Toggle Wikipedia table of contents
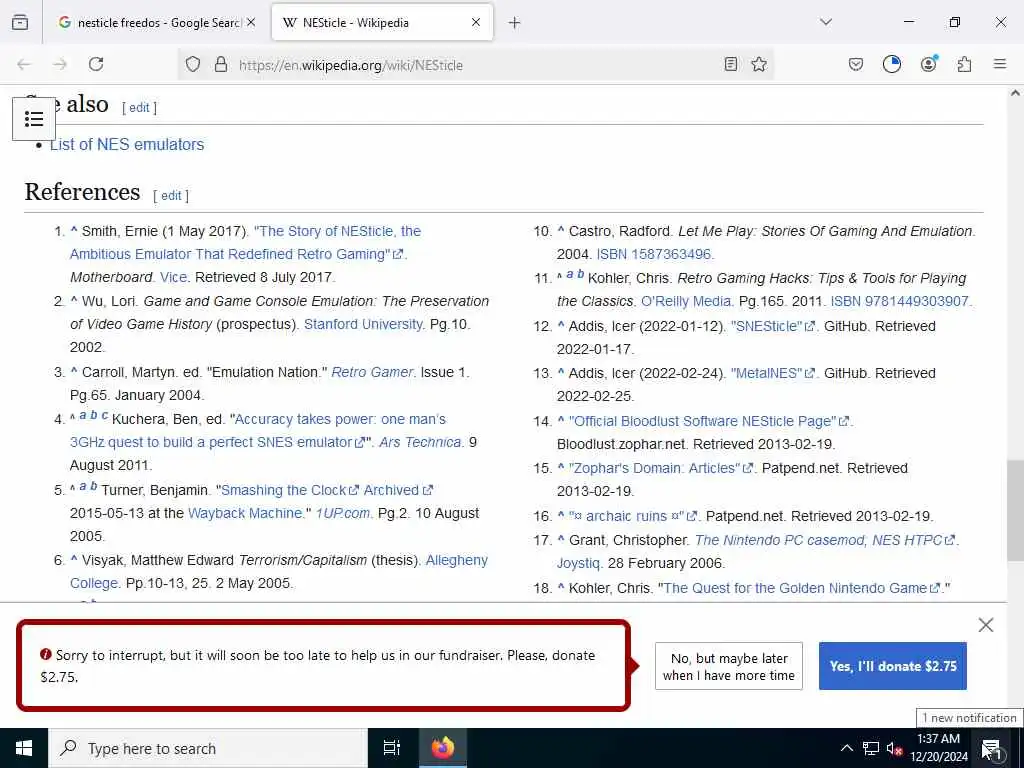 click(34, 119)
